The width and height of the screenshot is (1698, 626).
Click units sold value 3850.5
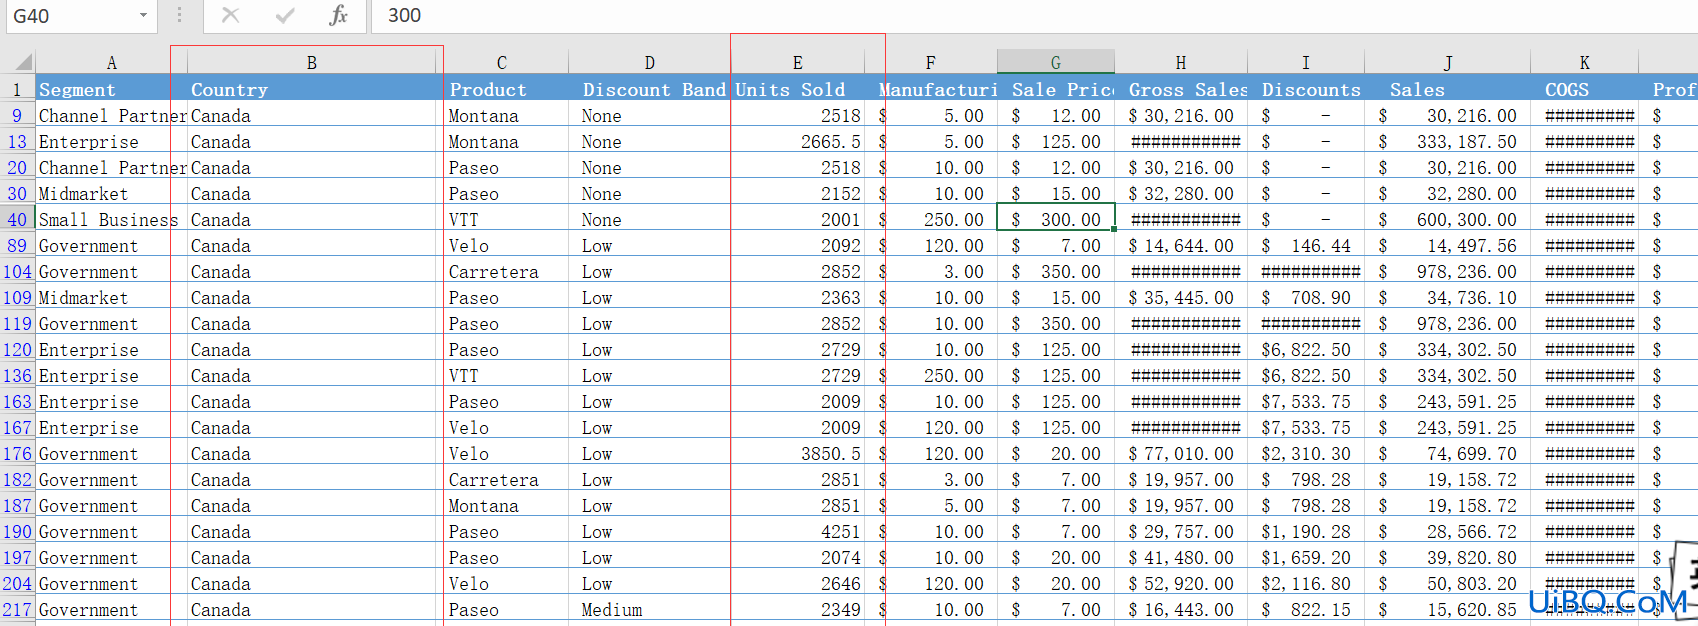797,453
